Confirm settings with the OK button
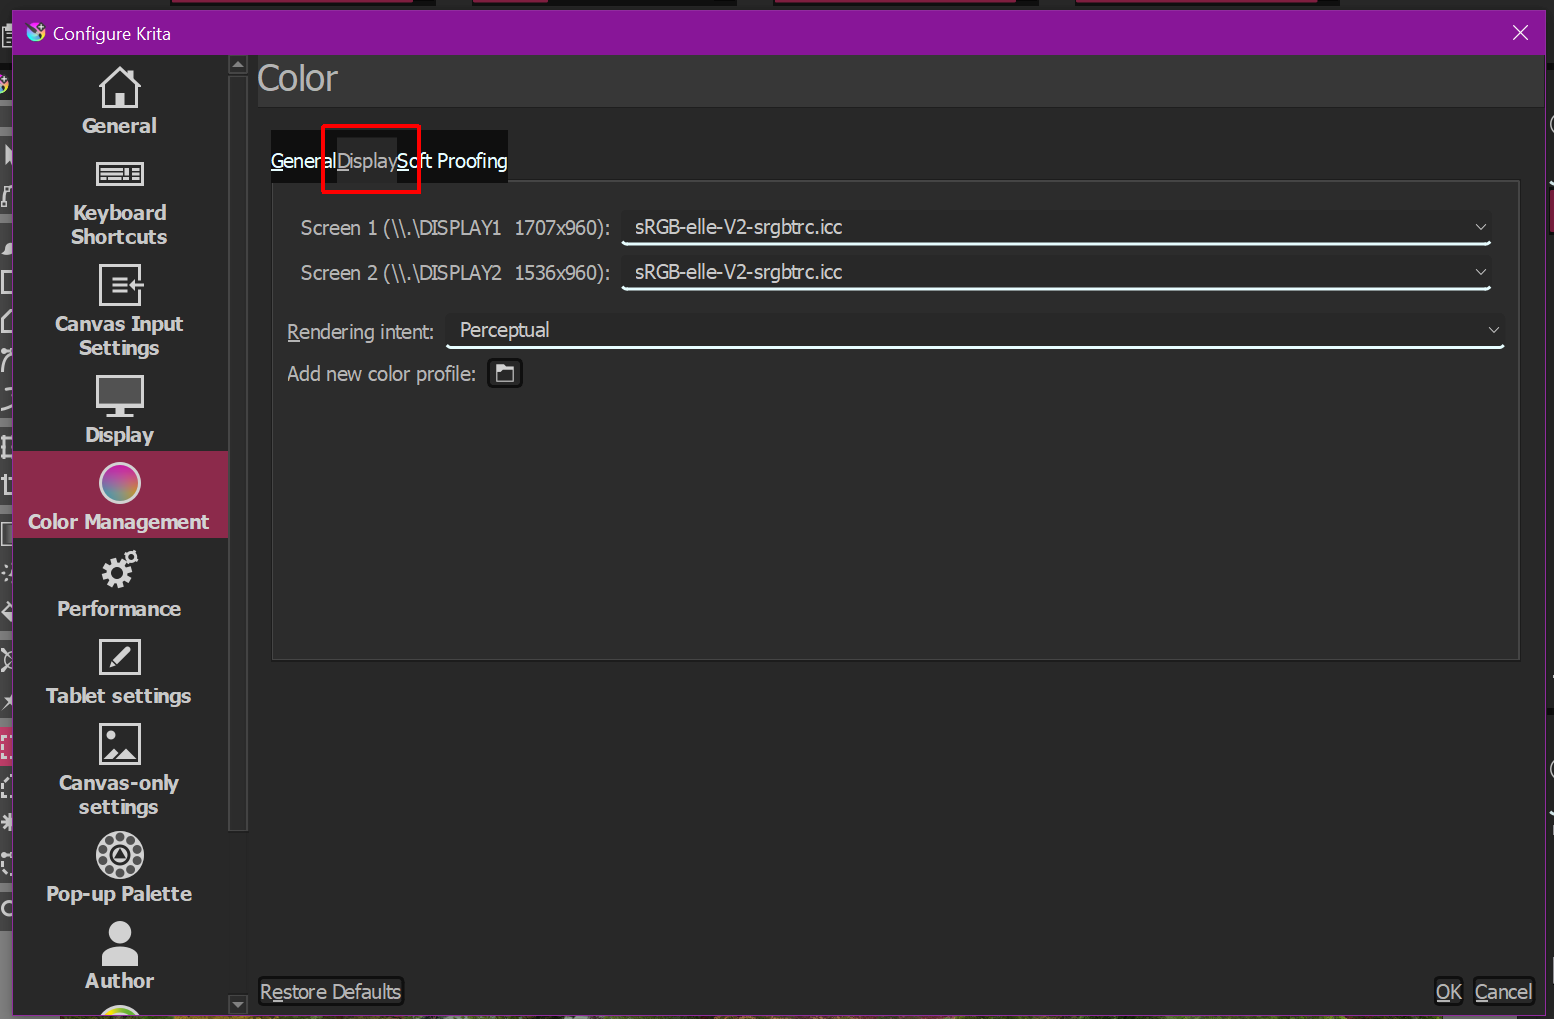The width and height of the screenshot is (1554, 1019). 1449,991
